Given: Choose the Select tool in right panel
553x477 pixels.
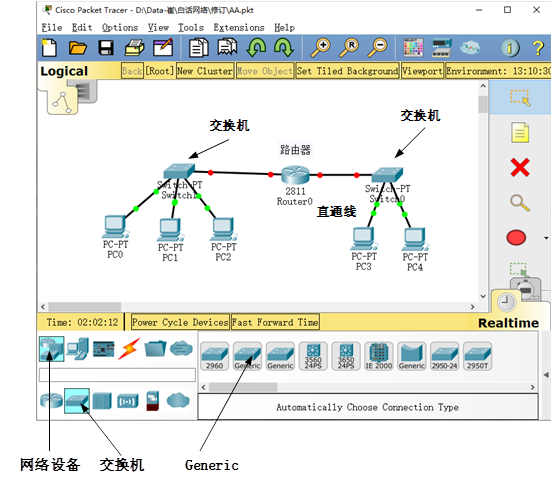Looking at the screenshot, I should click(x=520, y=97).
